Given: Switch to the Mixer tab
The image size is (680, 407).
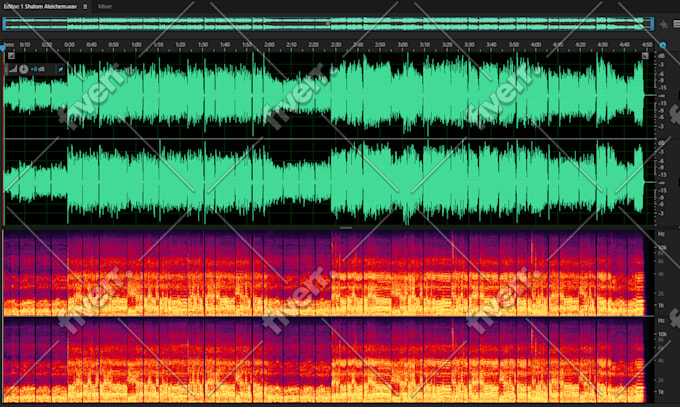Looking at the screenshot, I should pyautogui.click(x=105, y=7).
